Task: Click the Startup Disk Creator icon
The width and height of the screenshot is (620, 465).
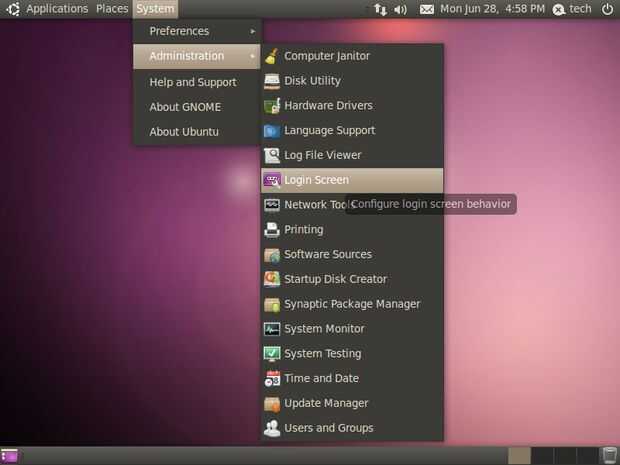Action: pos(272,280)
